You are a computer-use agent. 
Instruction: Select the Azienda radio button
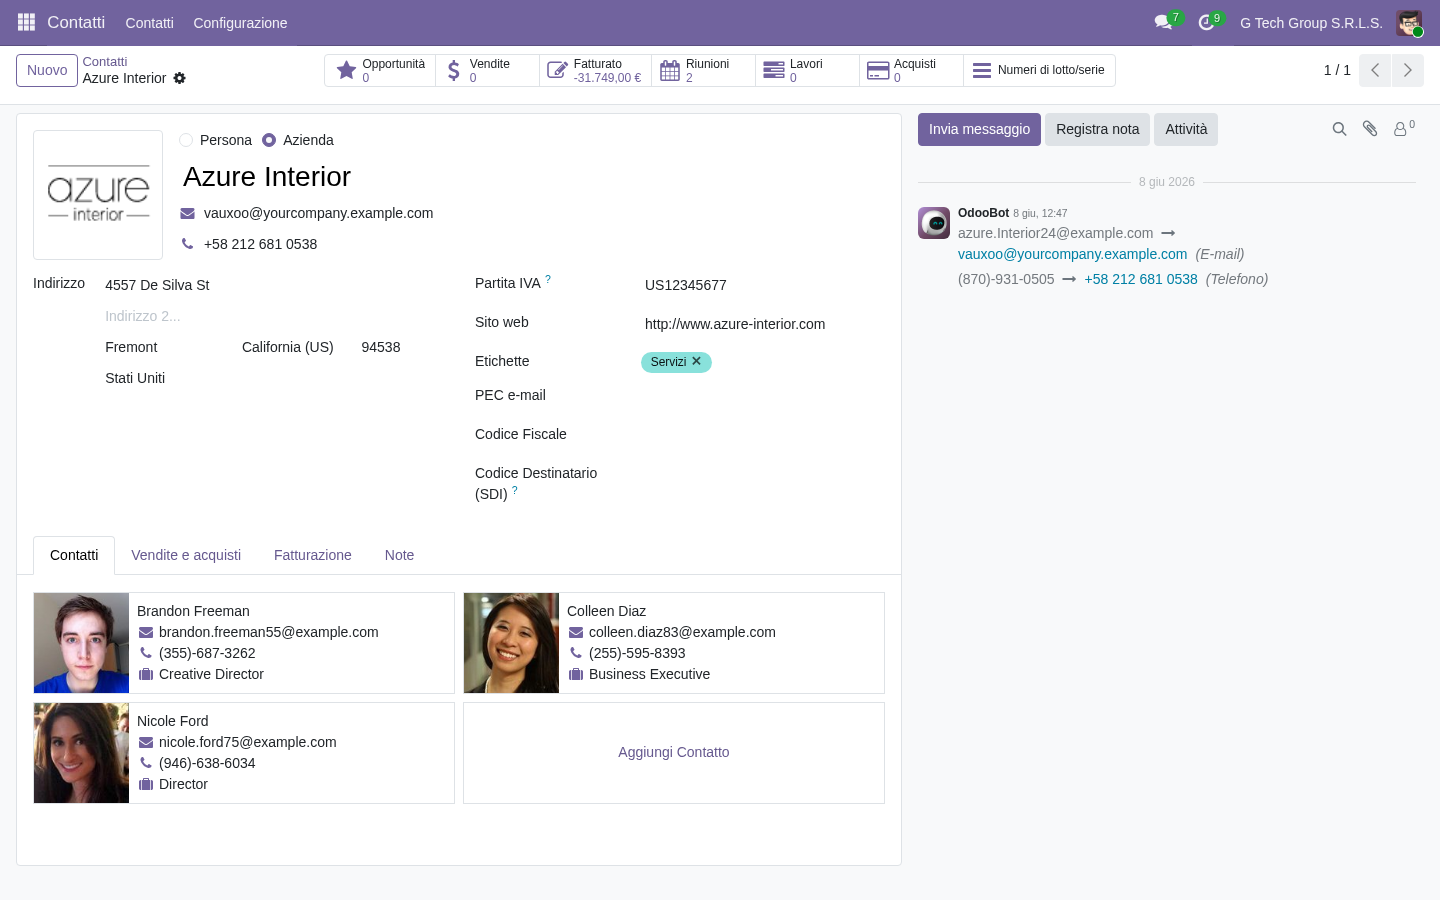click(269, 140)
